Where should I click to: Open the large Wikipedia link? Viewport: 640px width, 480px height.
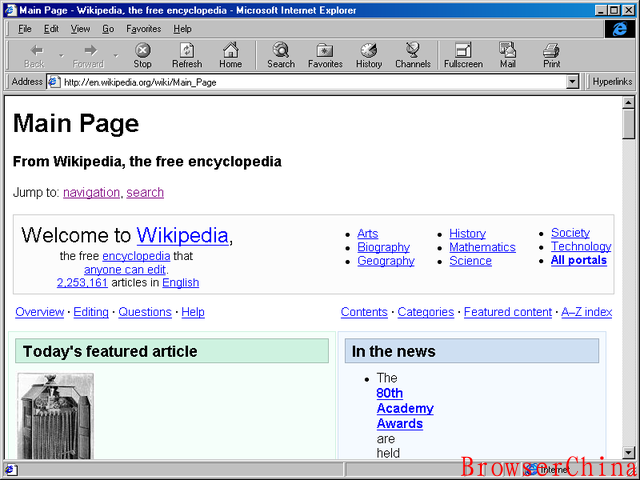click(182, 236)
